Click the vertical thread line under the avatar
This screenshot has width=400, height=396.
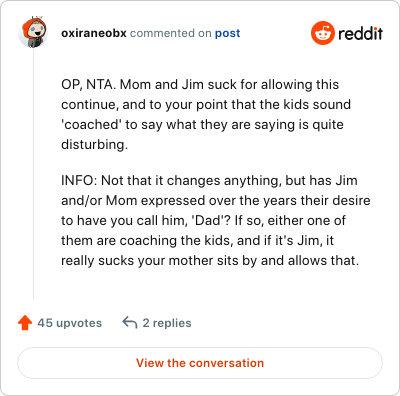pos(34,173)
